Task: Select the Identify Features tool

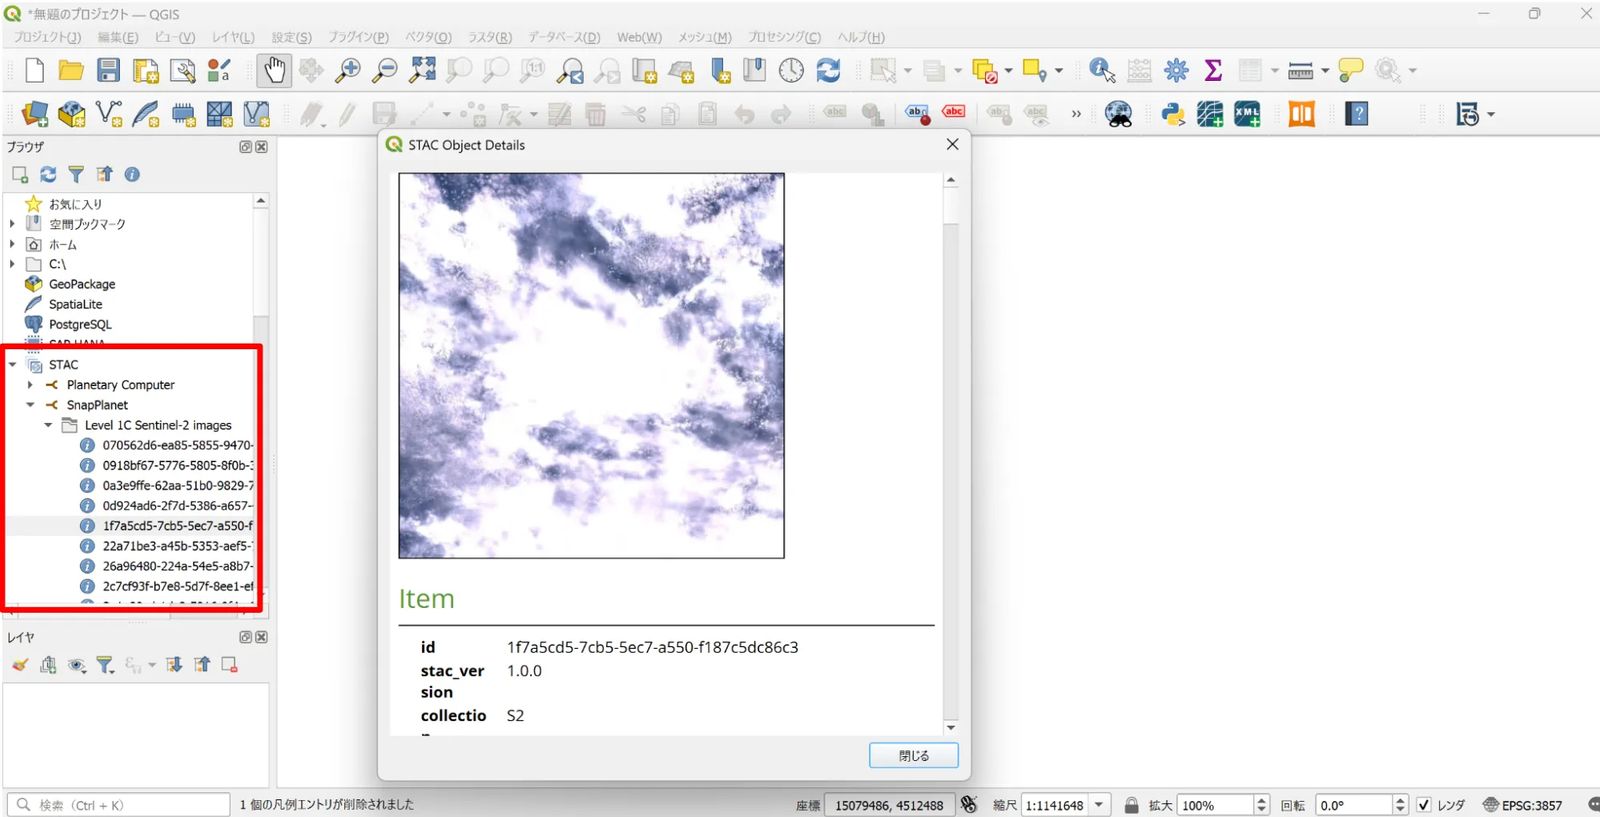Action: (1102, 70)
